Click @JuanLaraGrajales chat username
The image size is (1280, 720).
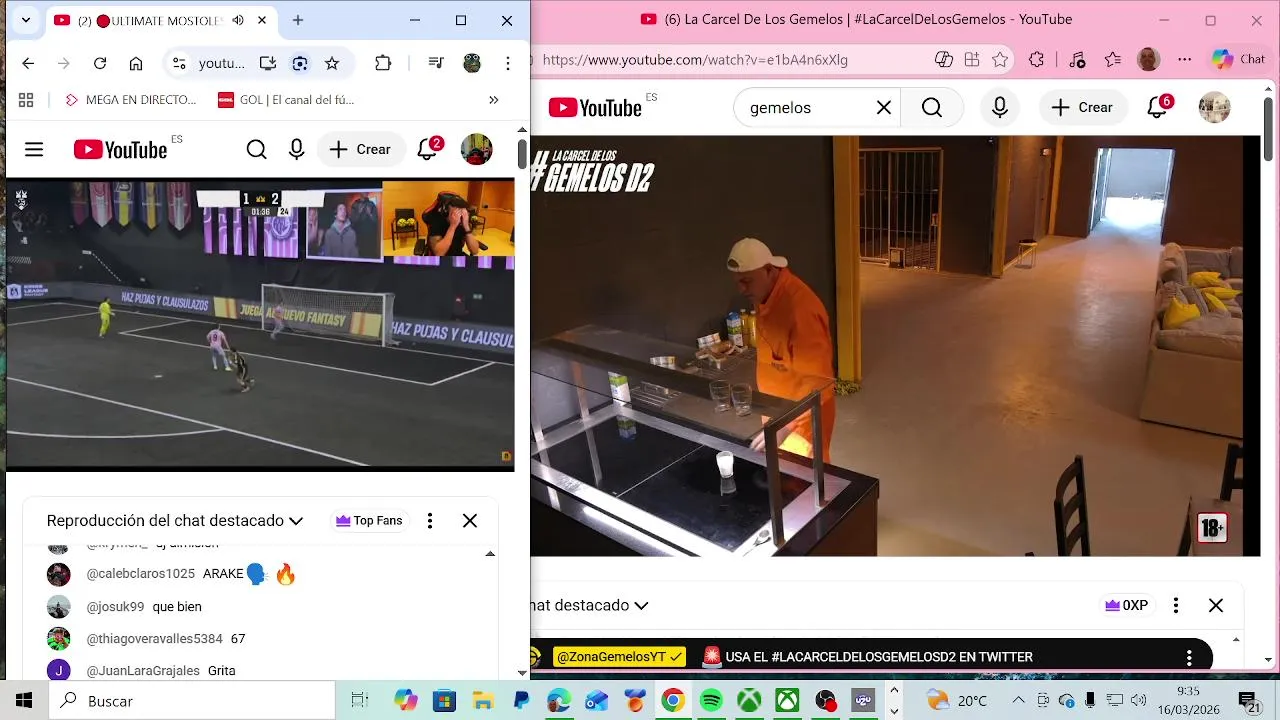point(143,671)
